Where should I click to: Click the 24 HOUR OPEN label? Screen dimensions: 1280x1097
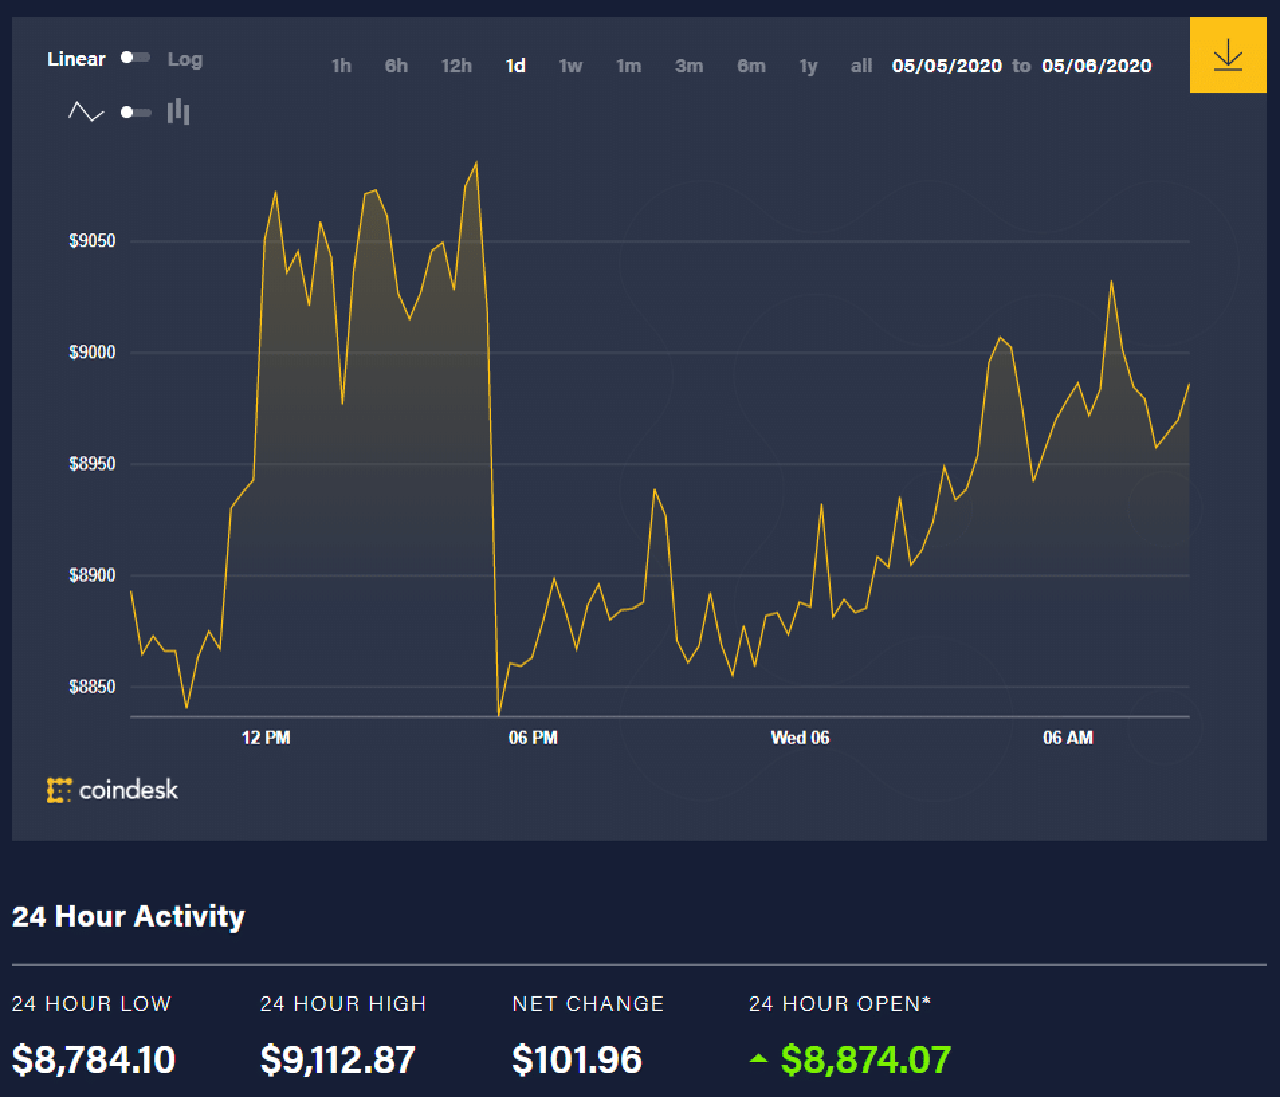(x=840, y=1004)
